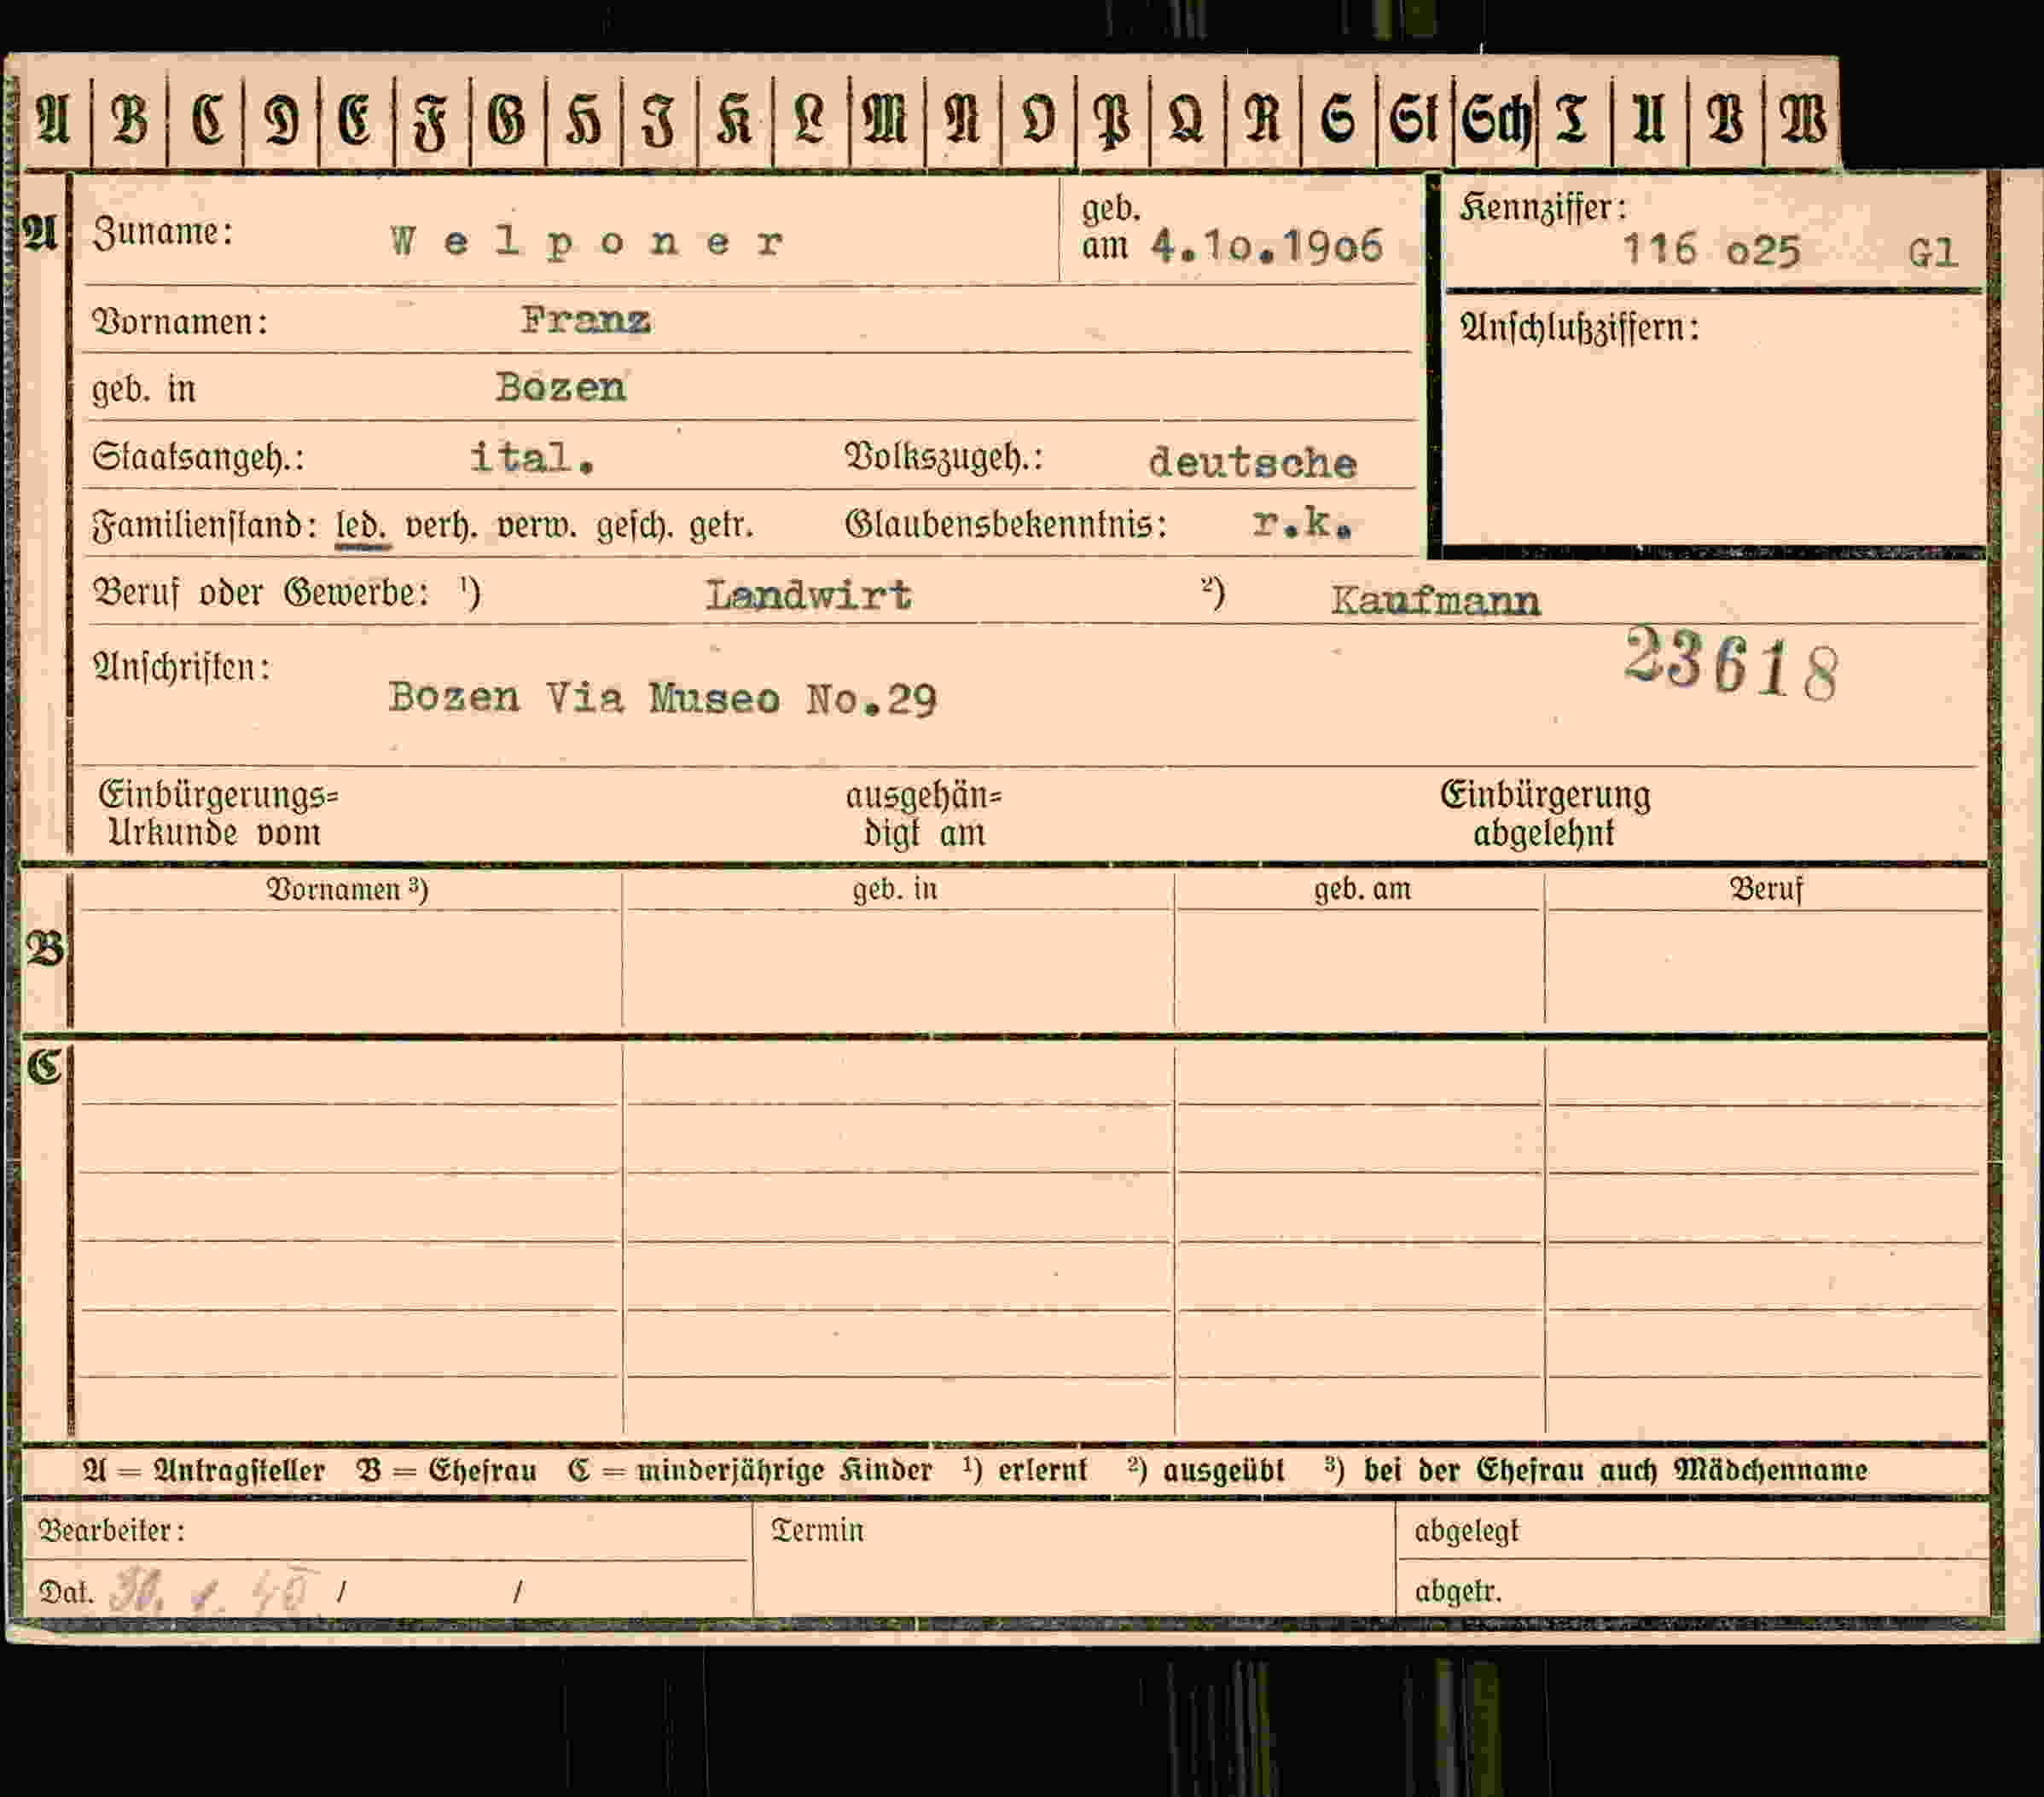
Task: Click the 'Zuname:' field label
Action: click(163, 233)
